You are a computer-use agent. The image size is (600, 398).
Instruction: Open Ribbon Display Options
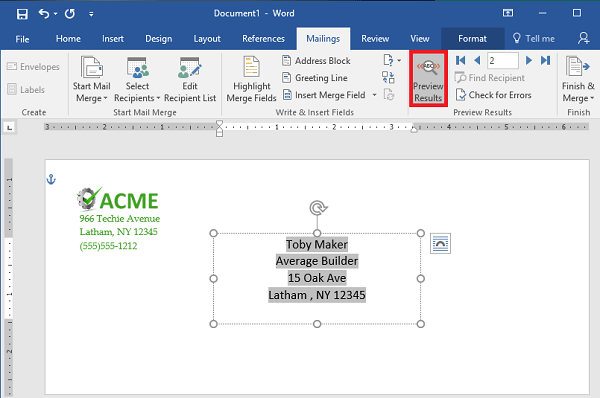[508, 13]
